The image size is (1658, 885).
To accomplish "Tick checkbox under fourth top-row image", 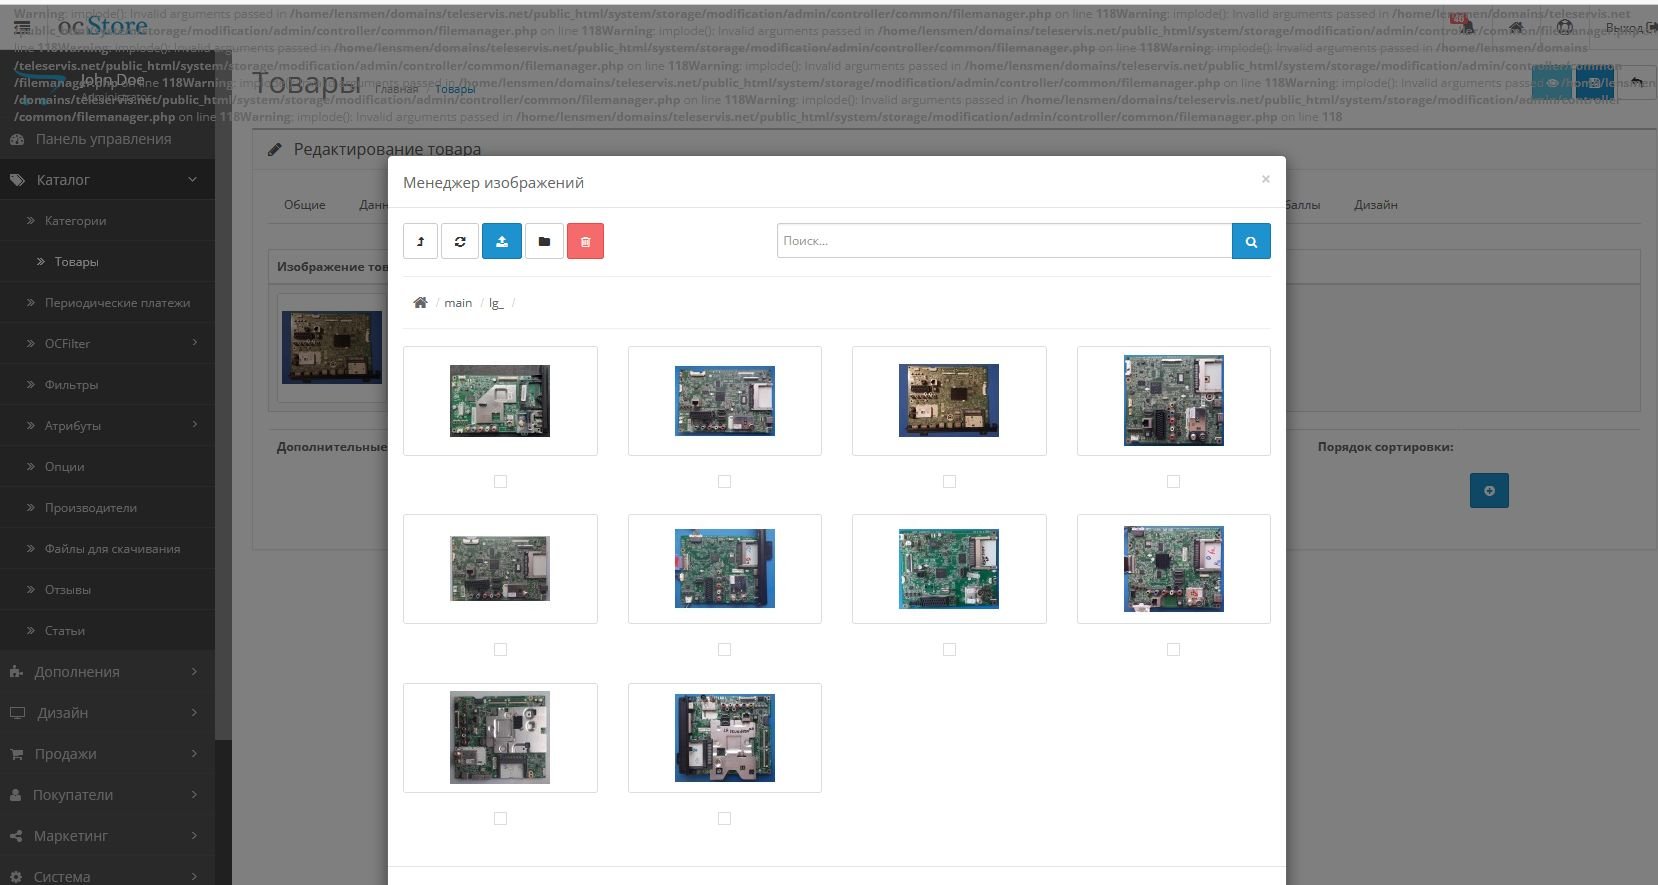I will point(1173,481).
